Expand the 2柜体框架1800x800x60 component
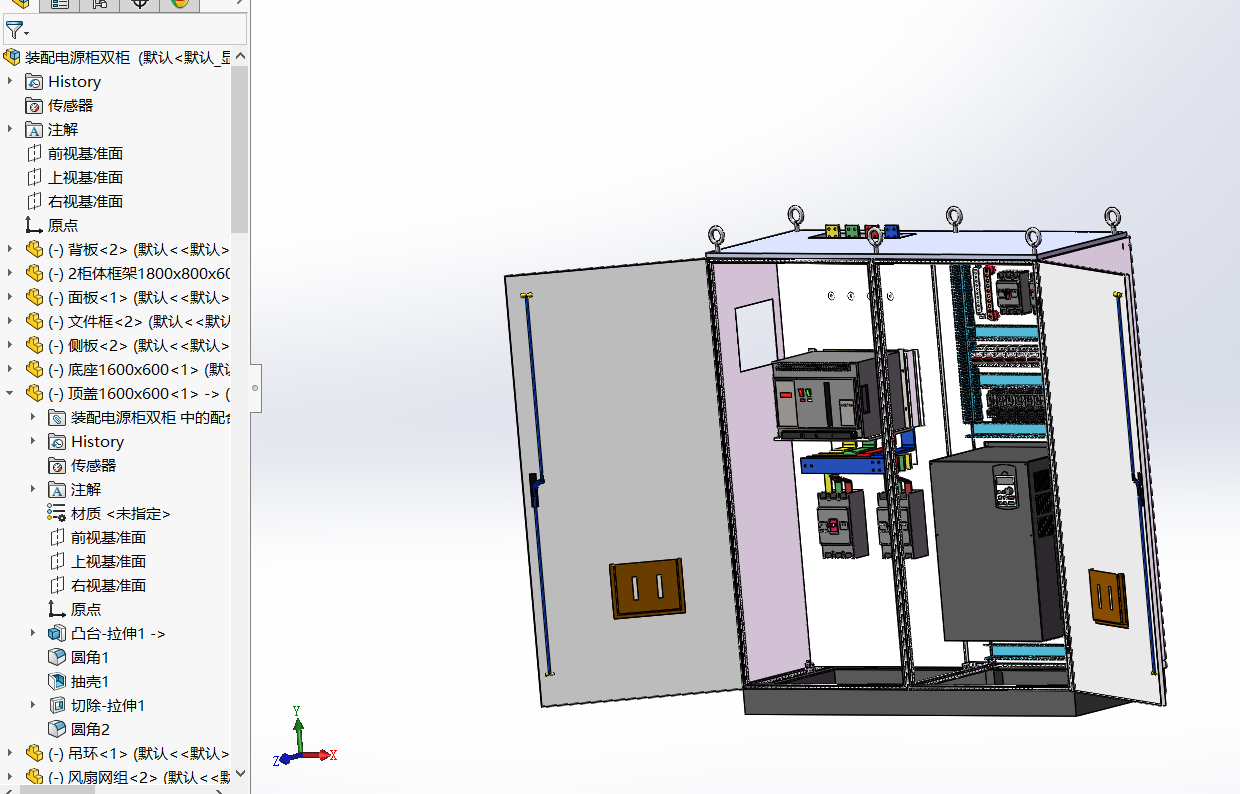Viewport: 1240px width, 794px height. tap(10, 273)
